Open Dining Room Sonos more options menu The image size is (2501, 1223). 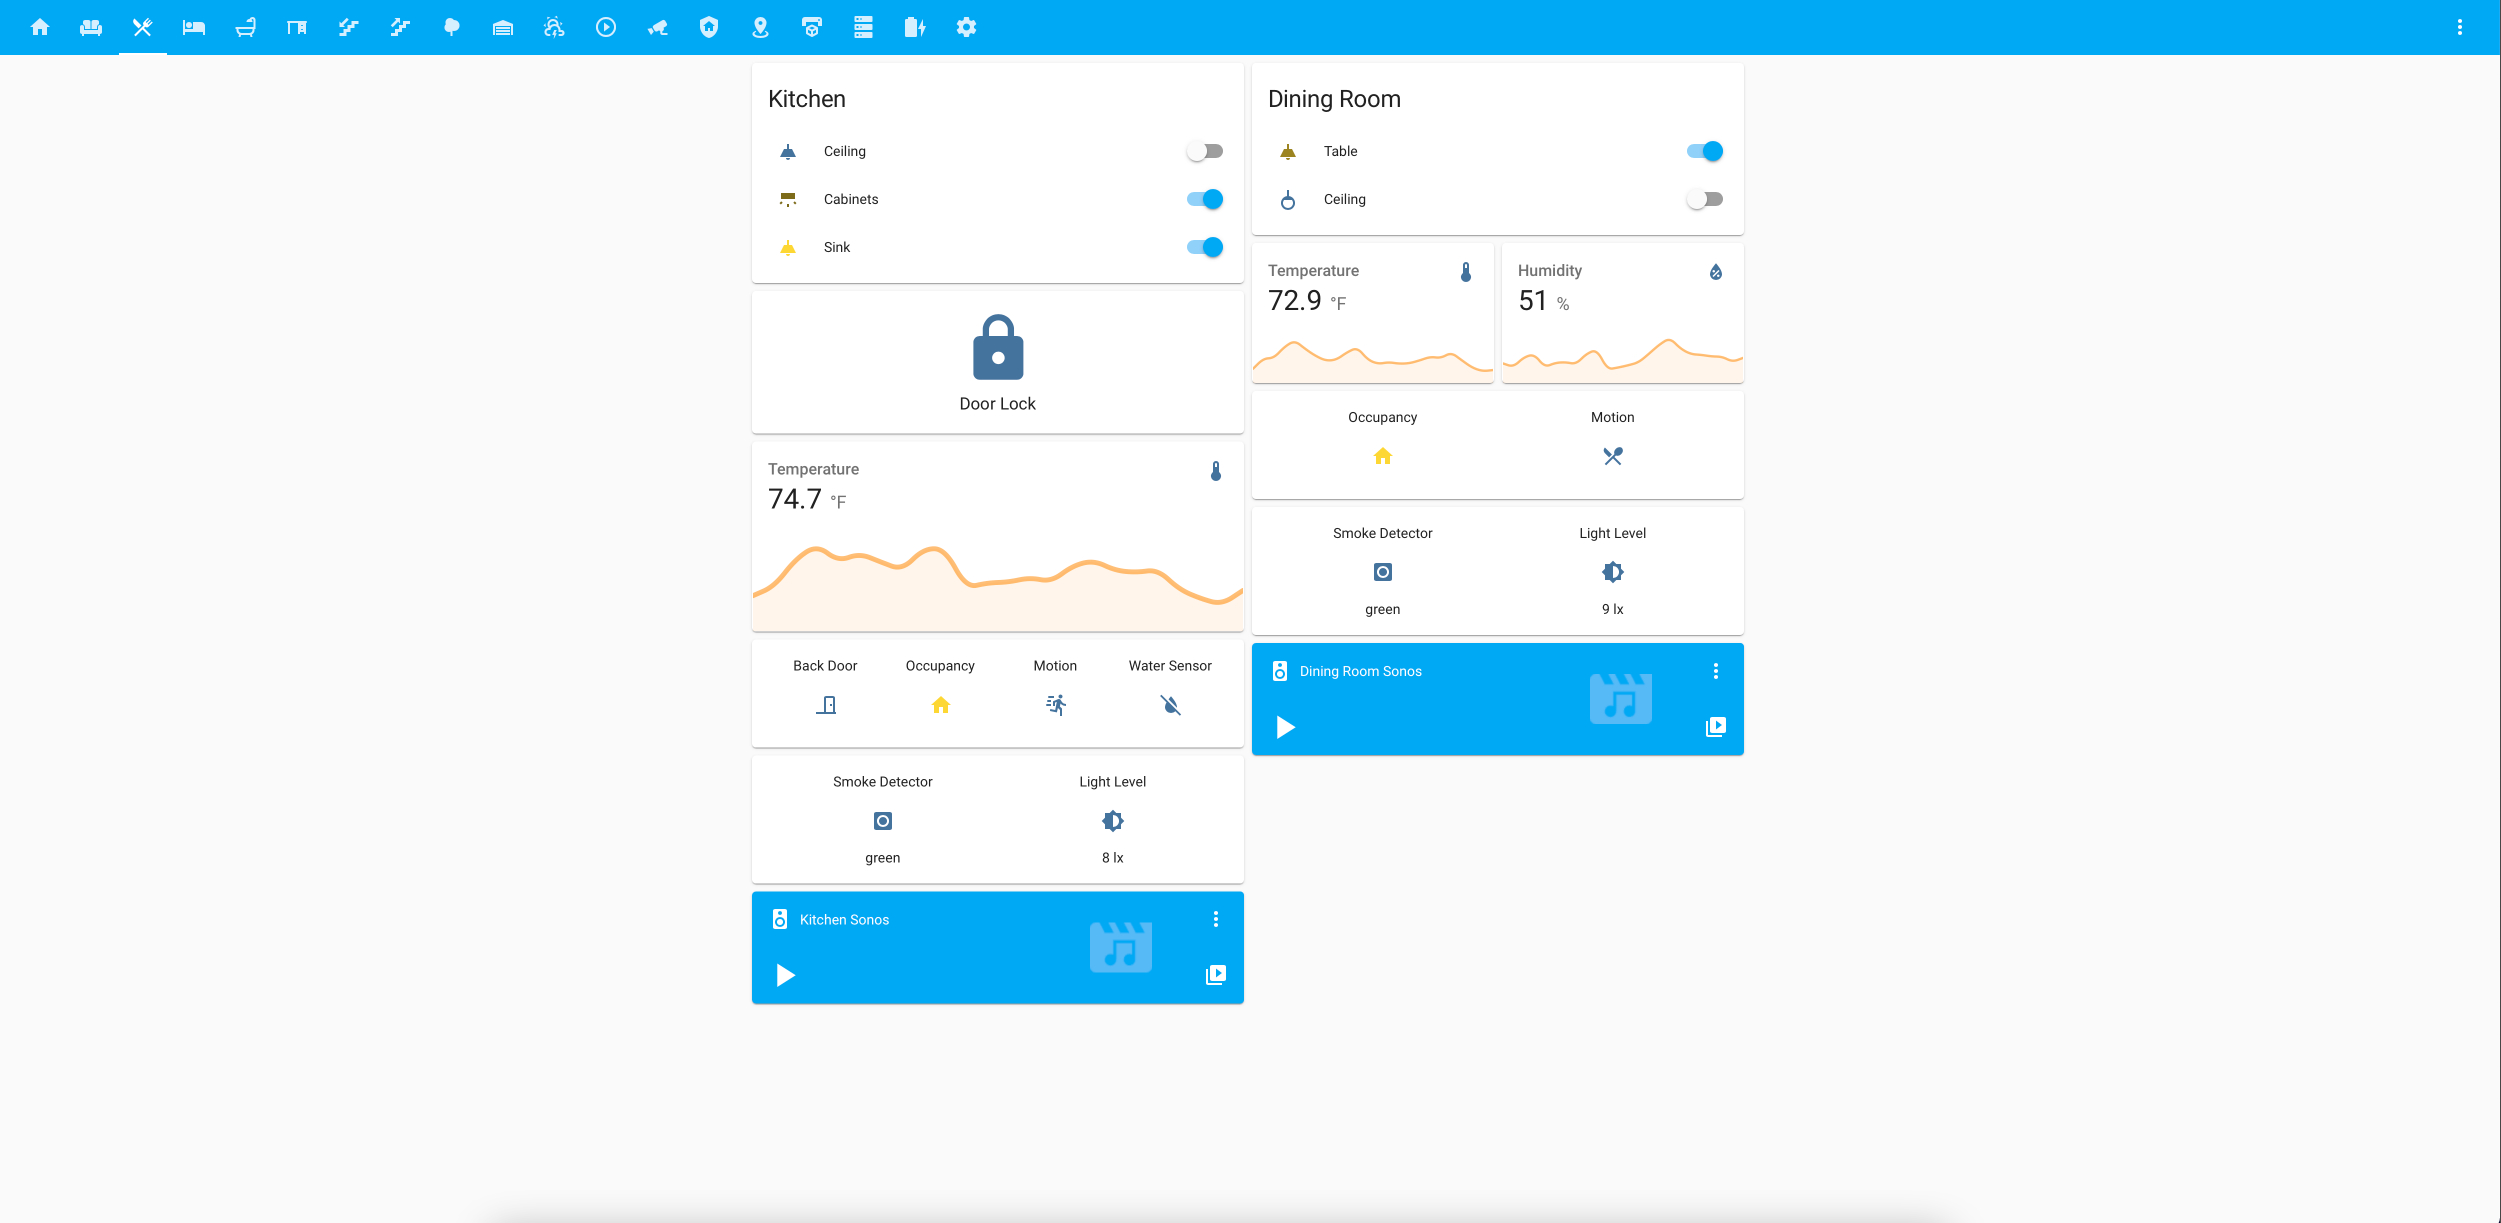pyautogui.click(x=1715, y=671)
